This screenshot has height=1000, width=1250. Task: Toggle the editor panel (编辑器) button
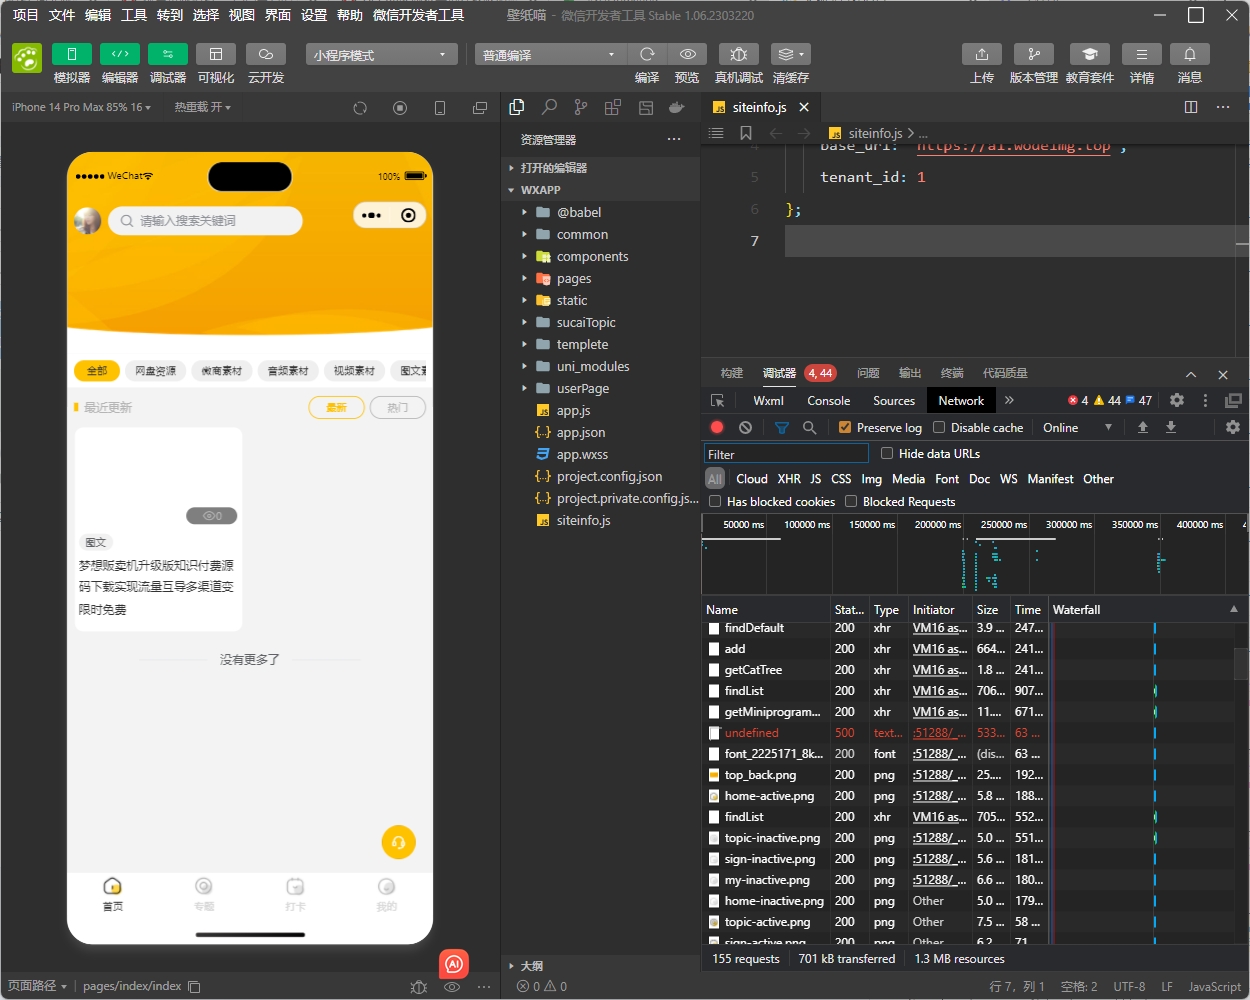coord(120,54)
